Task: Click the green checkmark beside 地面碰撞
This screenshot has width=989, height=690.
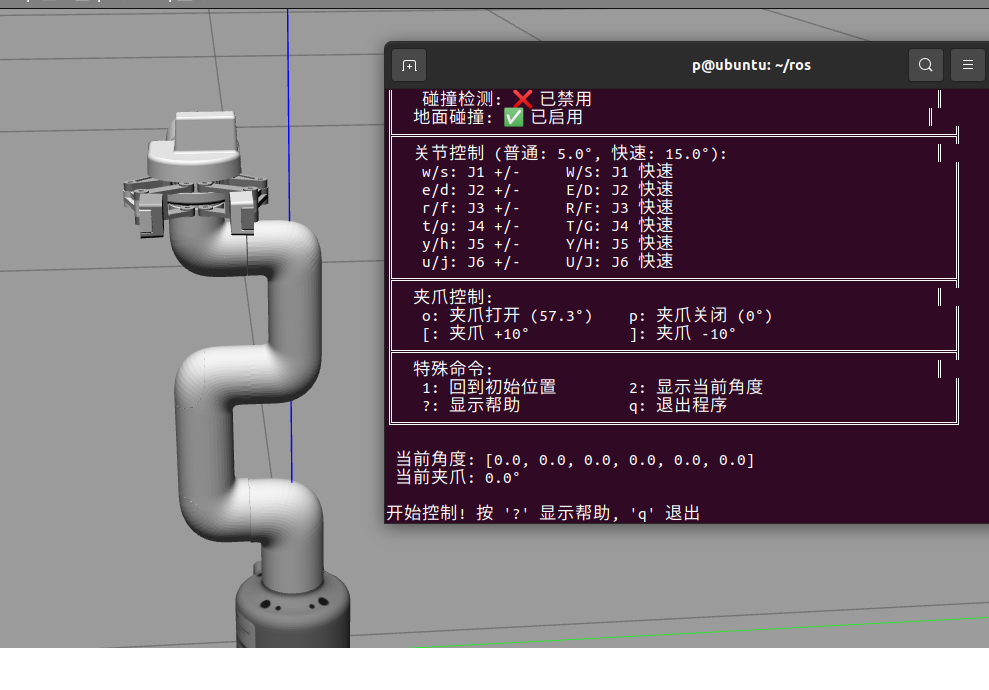Action: (513, 117)
